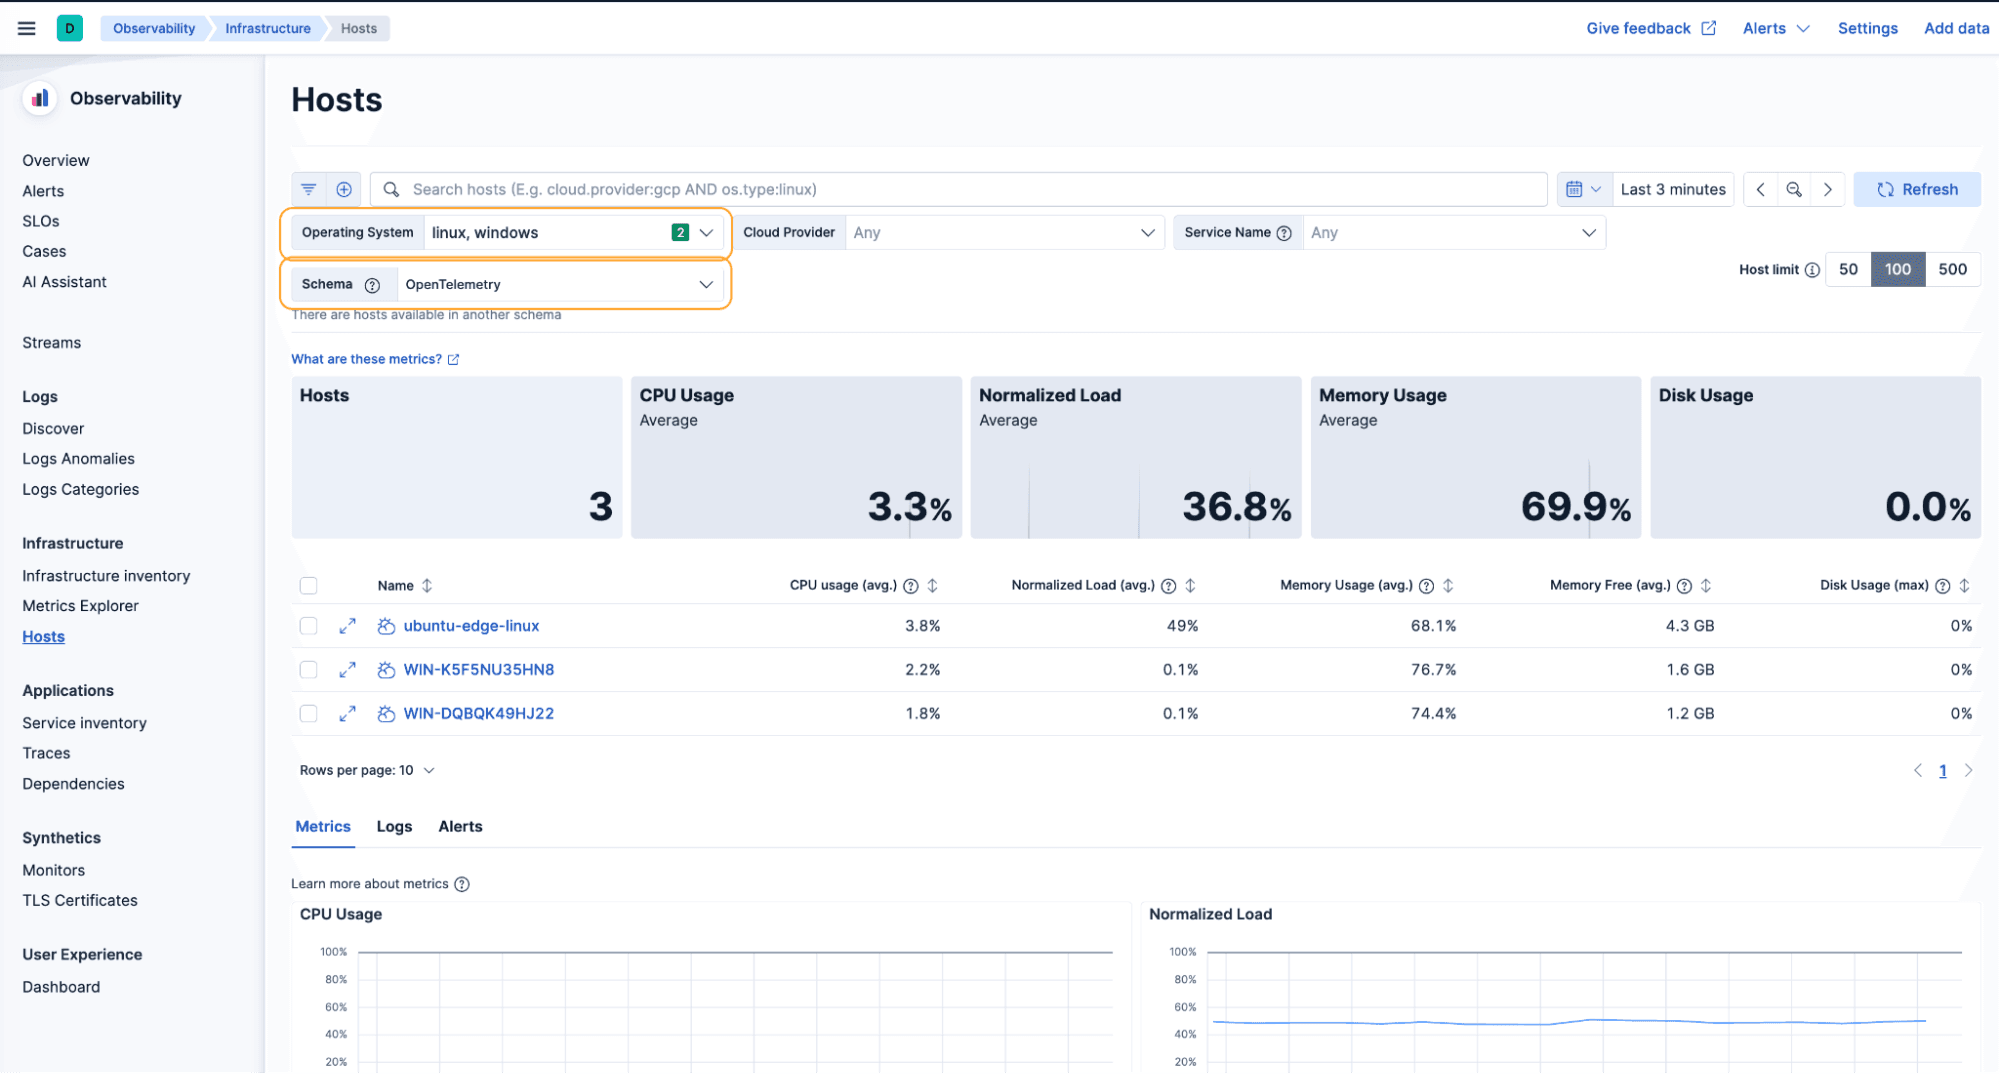This screenshot has height=1074, width=1999.
Task: Switch to the Logs tab
Action: coord(394,827)
